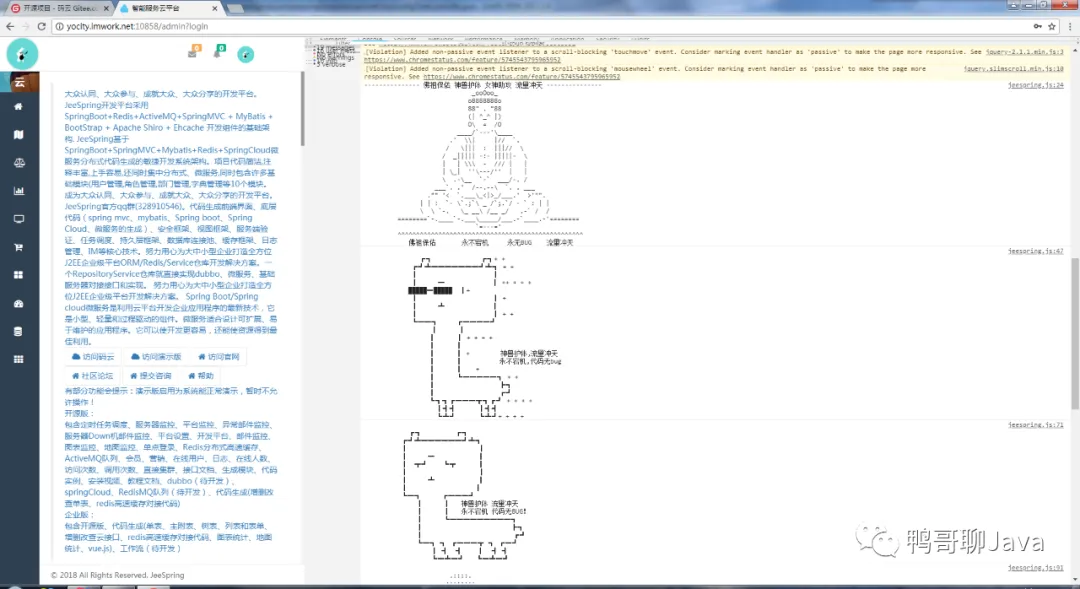Screen dimensions: 1080x589
Task: Open the mail envelope notification icon
Action: (194, 52)
